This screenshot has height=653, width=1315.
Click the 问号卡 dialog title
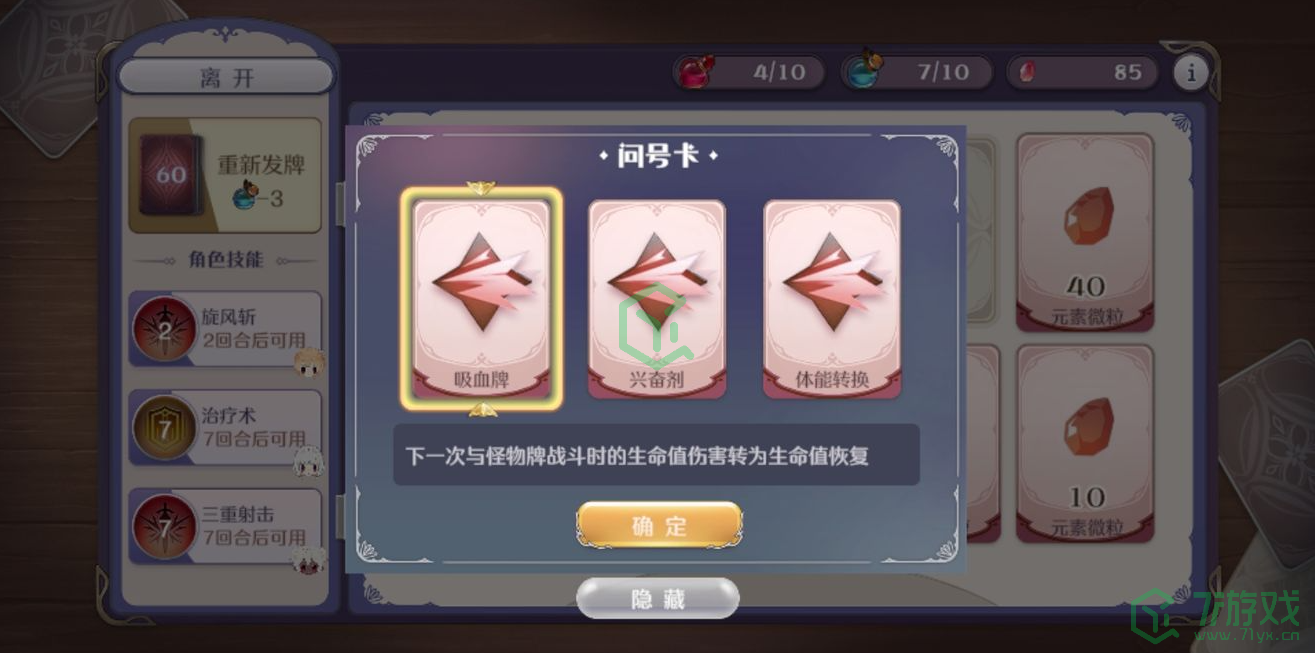(x=657, y=156)
